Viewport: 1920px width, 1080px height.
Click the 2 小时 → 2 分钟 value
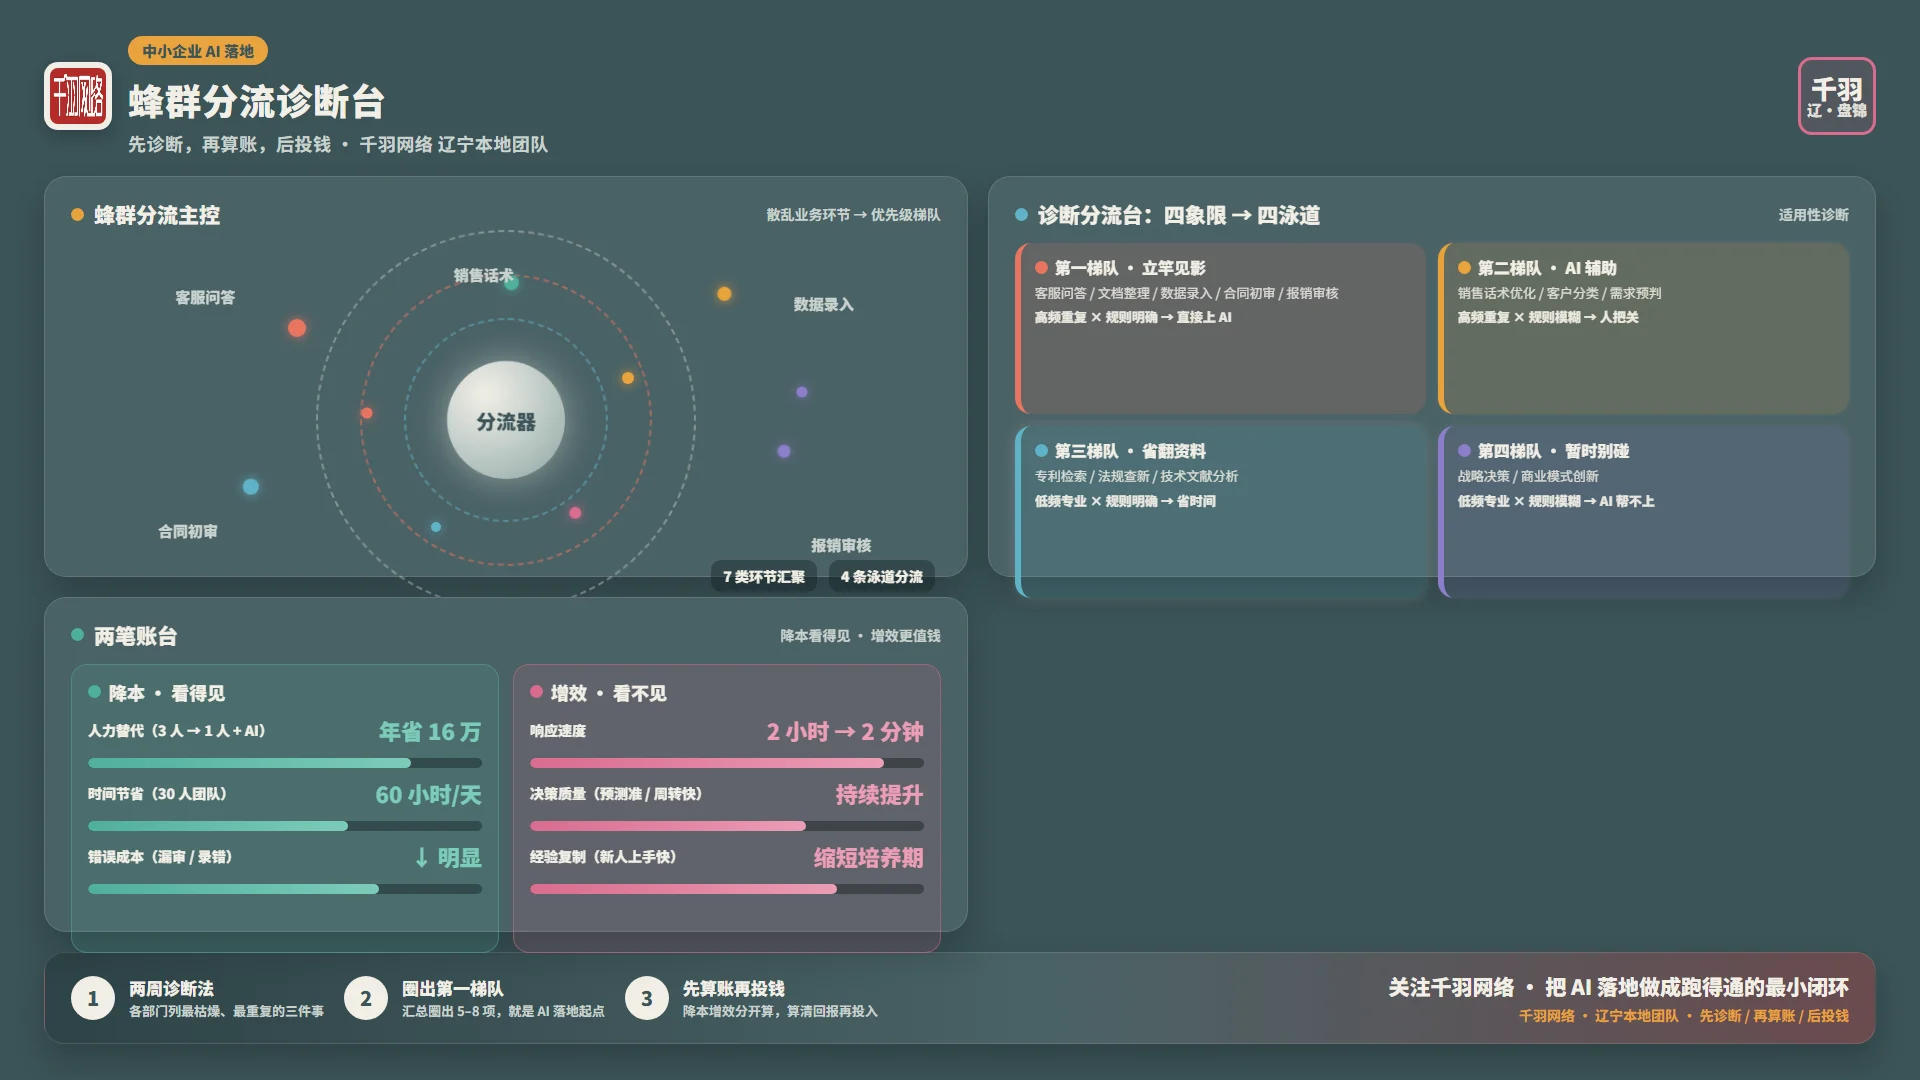[845, 732]
